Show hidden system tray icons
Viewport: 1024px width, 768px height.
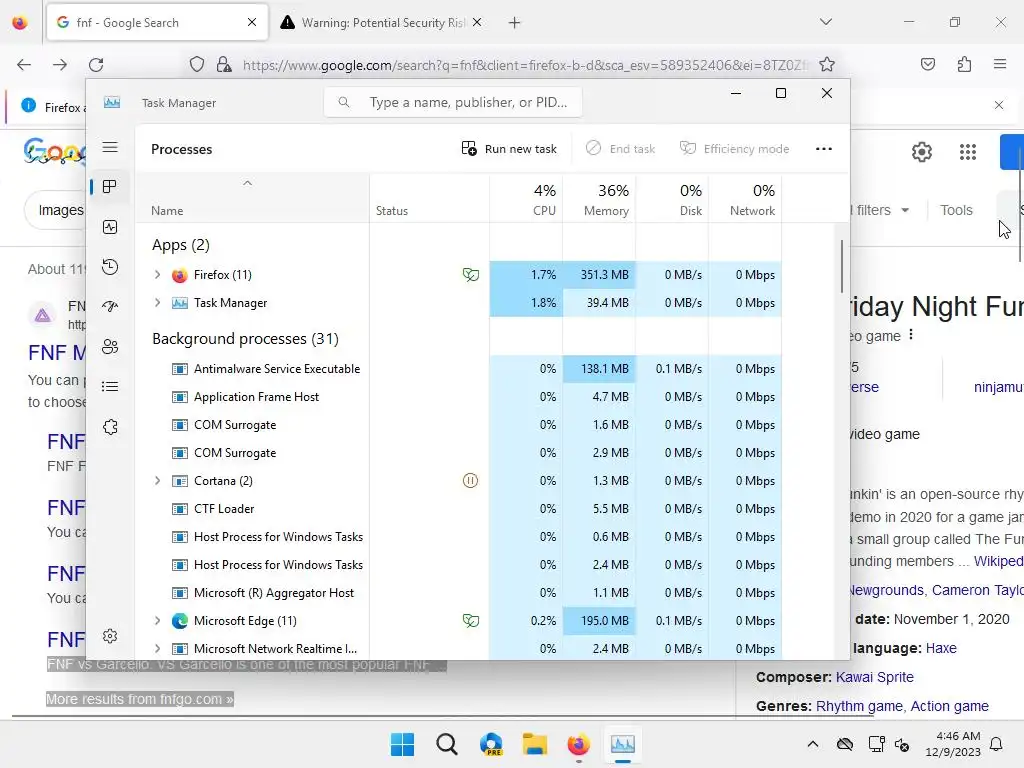(812, 744)
